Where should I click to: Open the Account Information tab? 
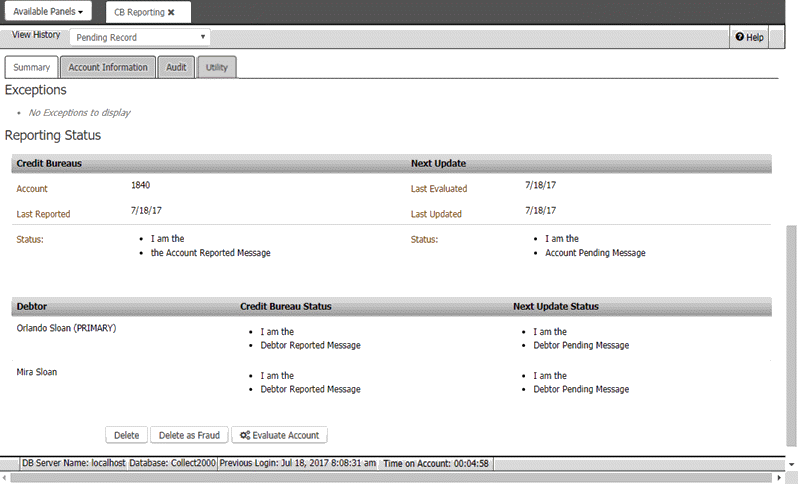[x=108, y=67]
